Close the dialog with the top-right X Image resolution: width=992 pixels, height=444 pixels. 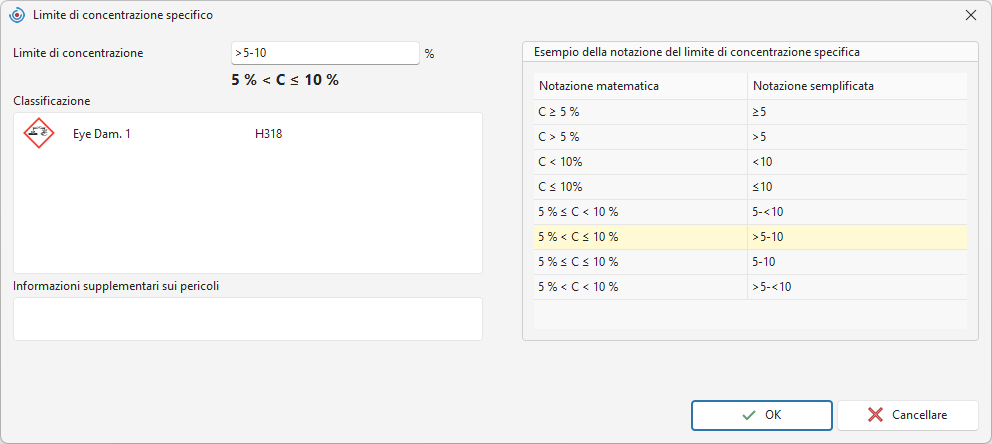click(970, 16)
